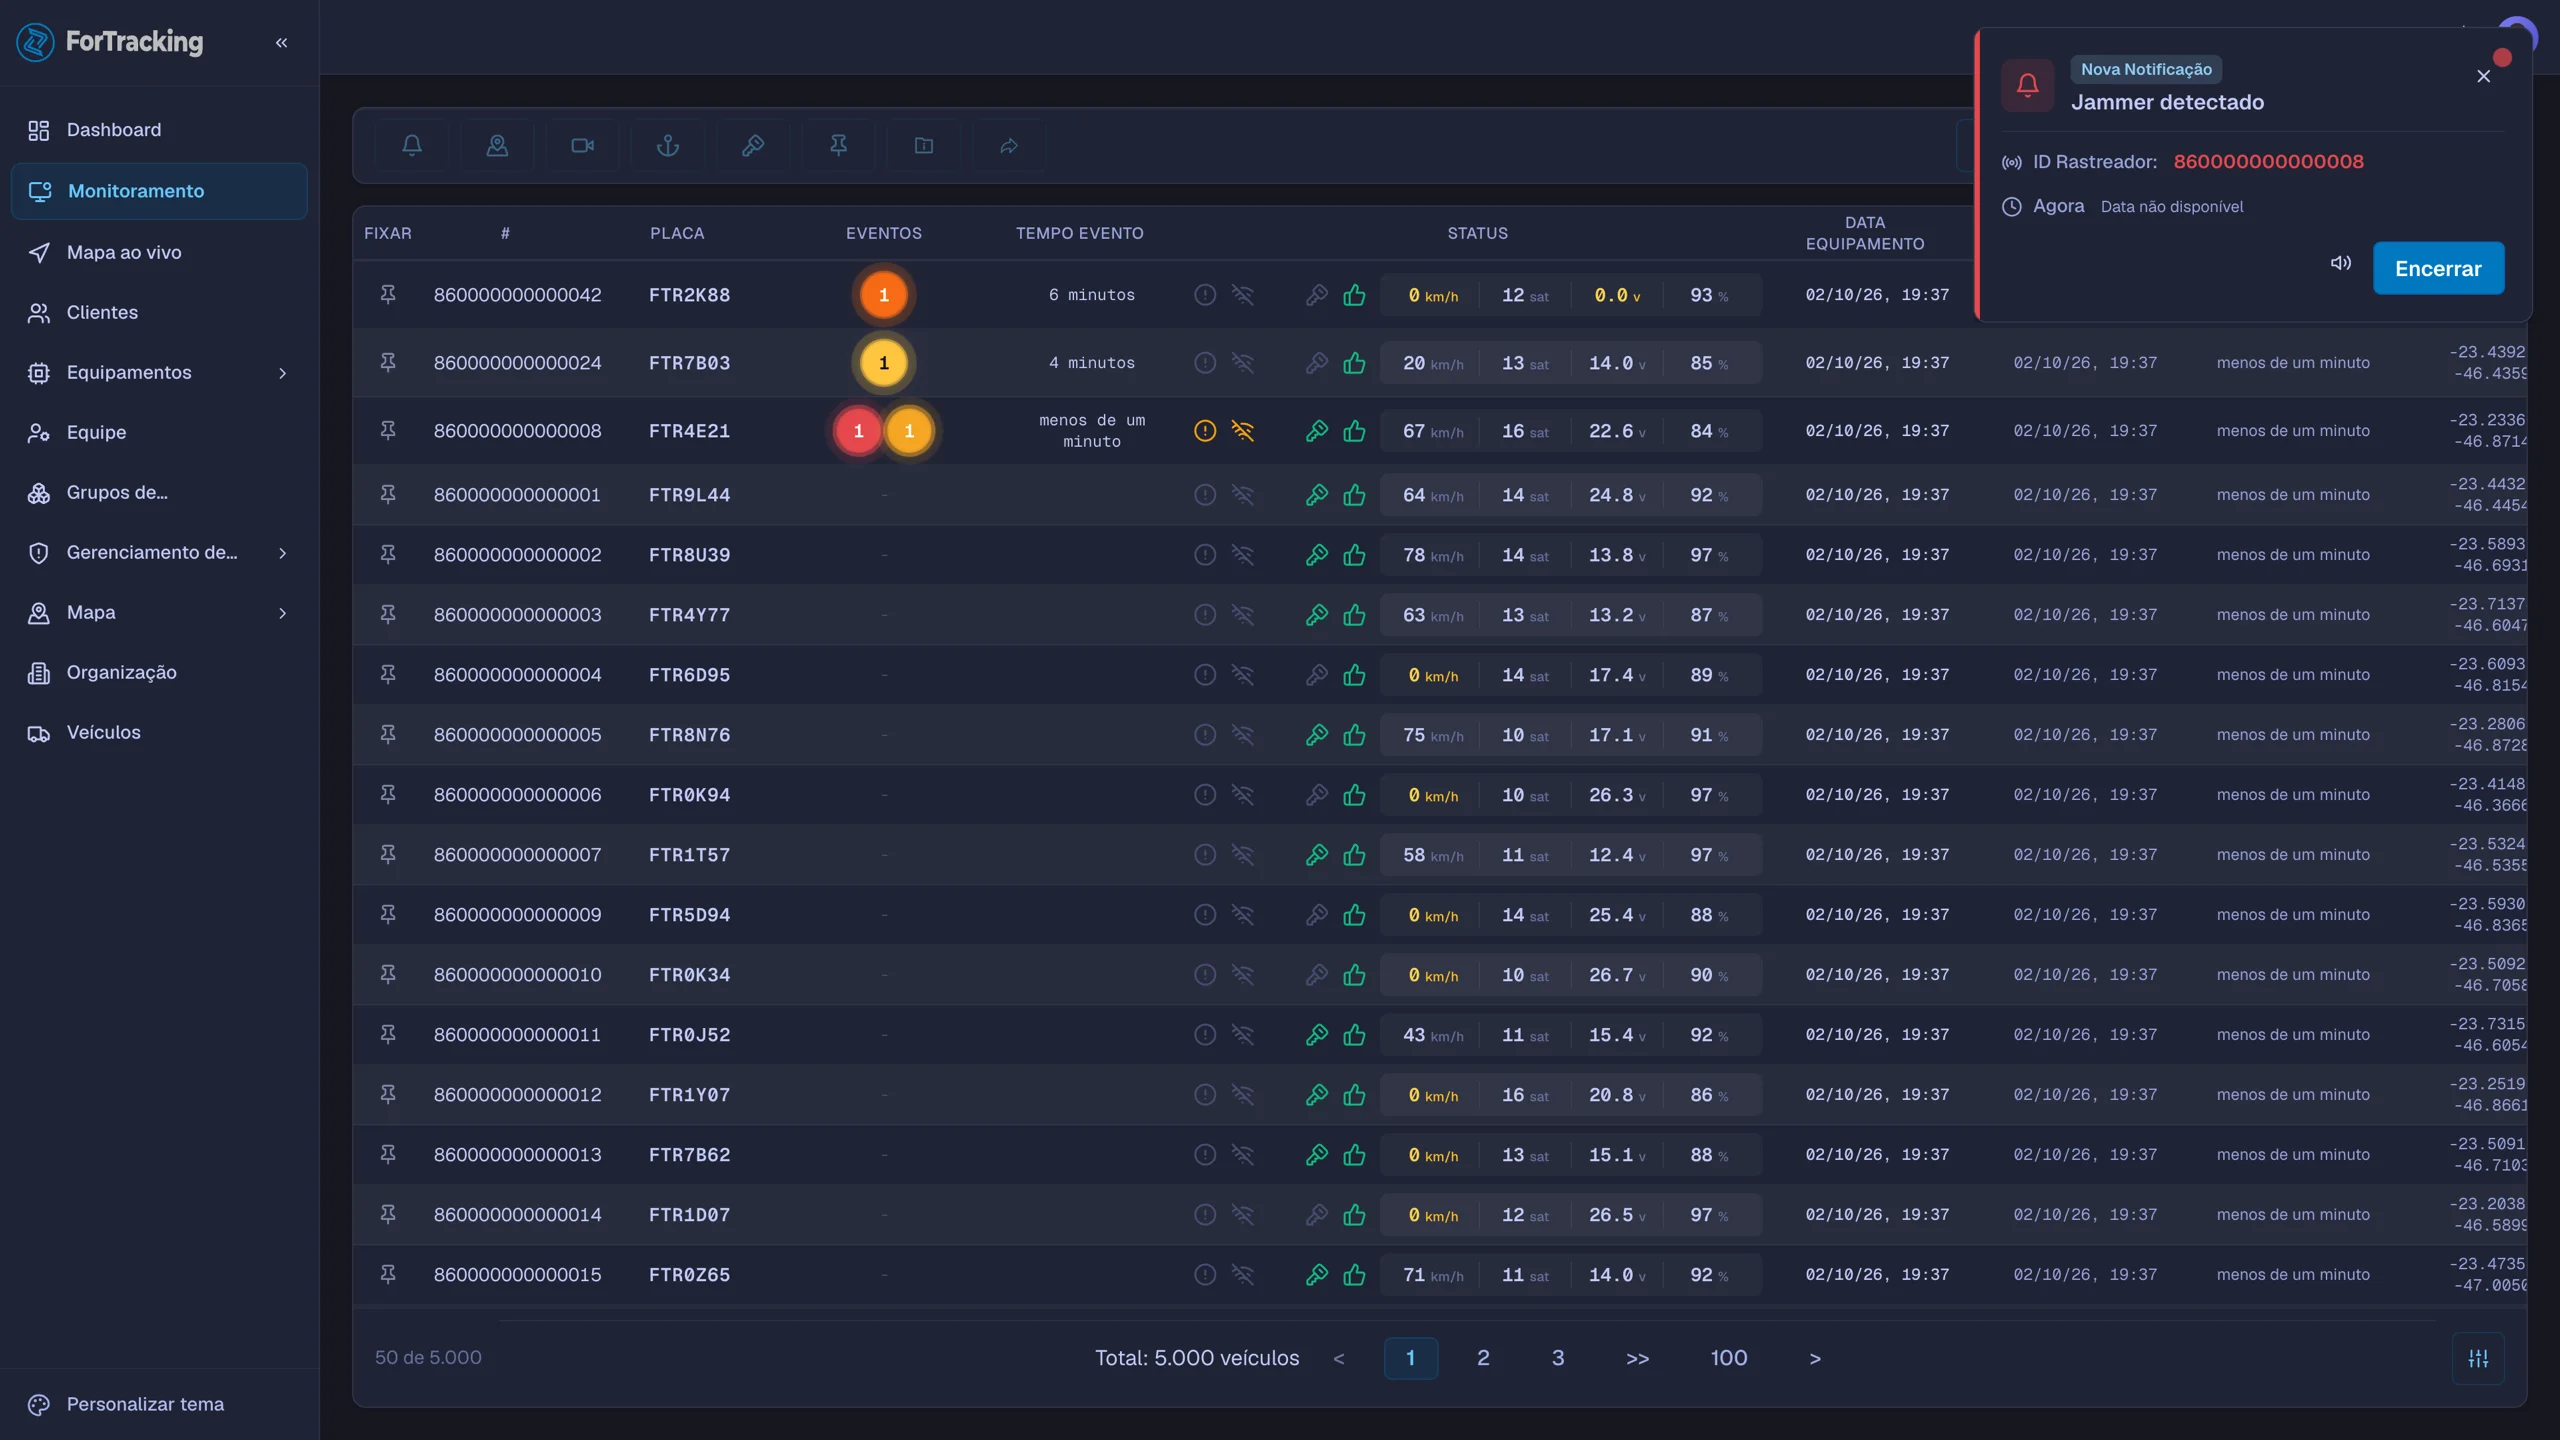Pin the FTR2K88 vehicle row
Viewport: 2560px width, 1440px height.
pos(388,295)
